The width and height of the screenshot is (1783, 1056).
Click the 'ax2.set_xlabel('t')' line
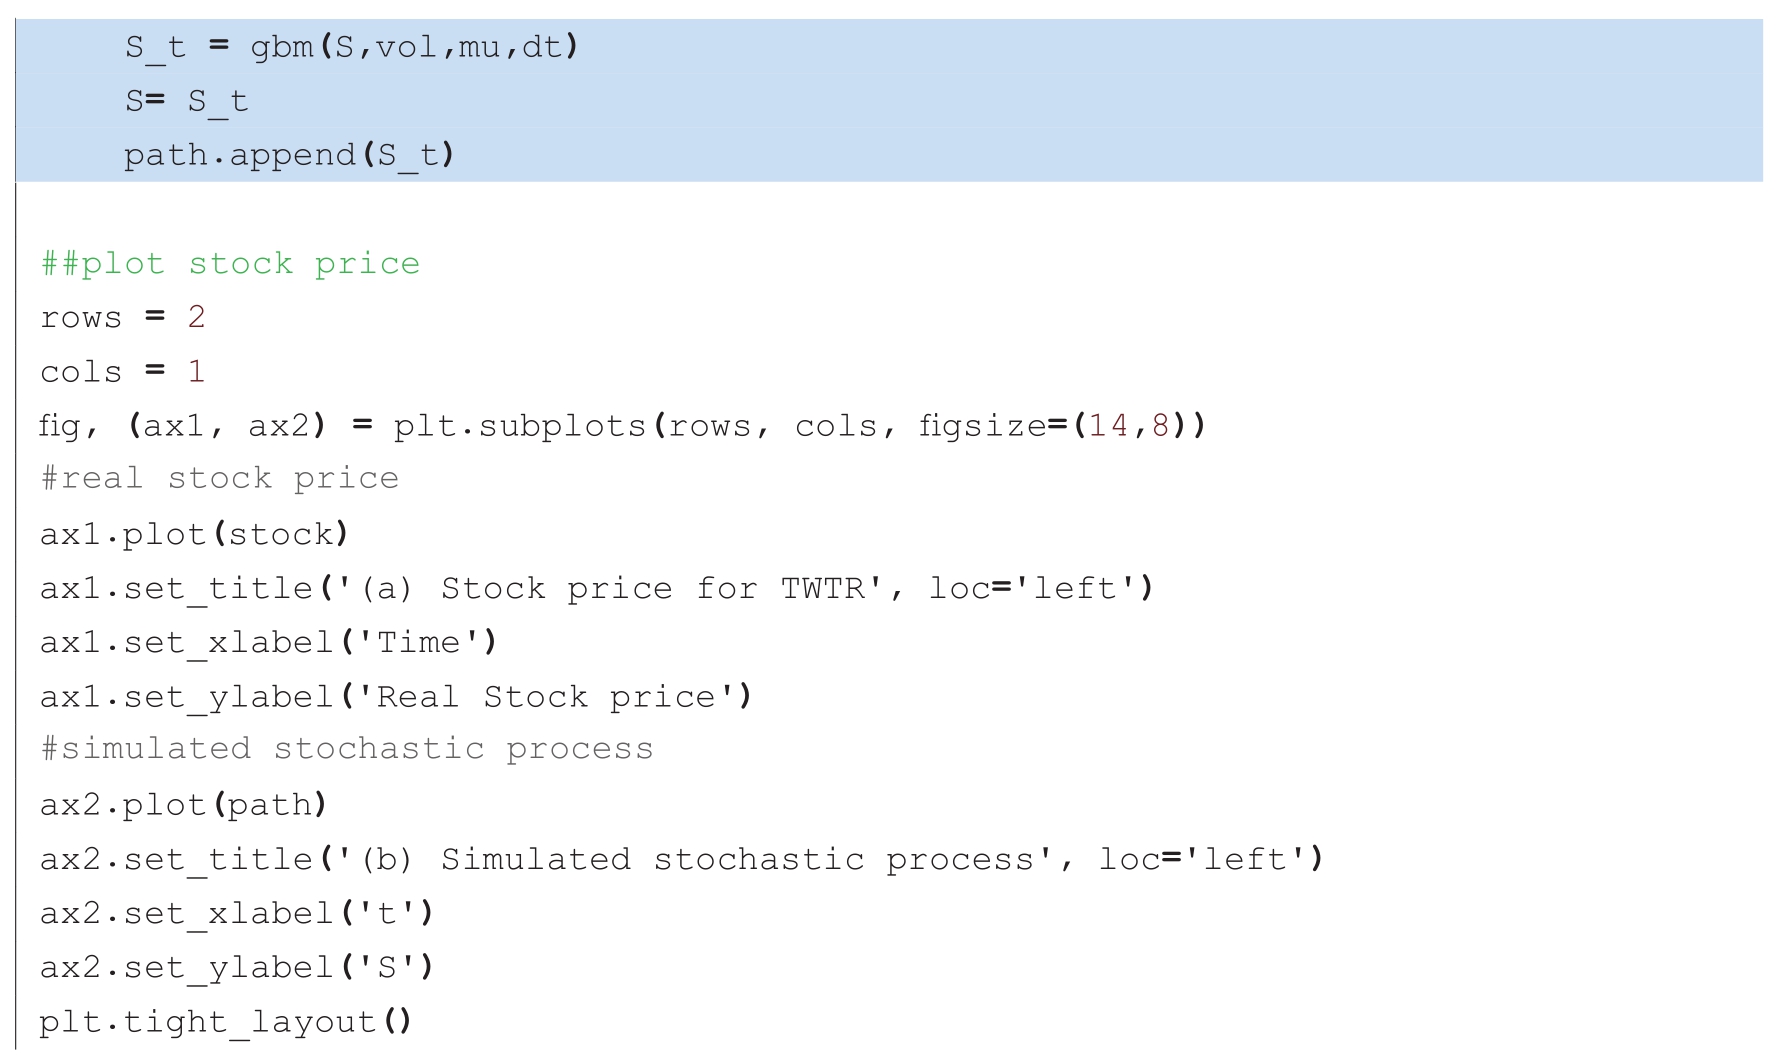coord(236,913)
